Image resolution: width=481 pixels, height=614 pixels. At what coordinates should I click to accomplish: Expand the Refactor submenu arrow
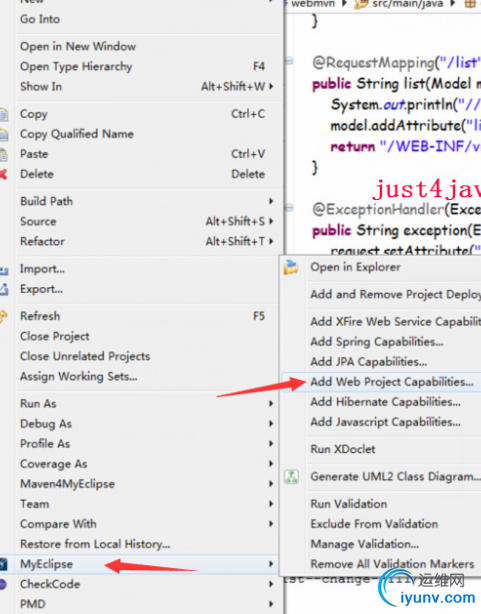click(x=271, y=241)
